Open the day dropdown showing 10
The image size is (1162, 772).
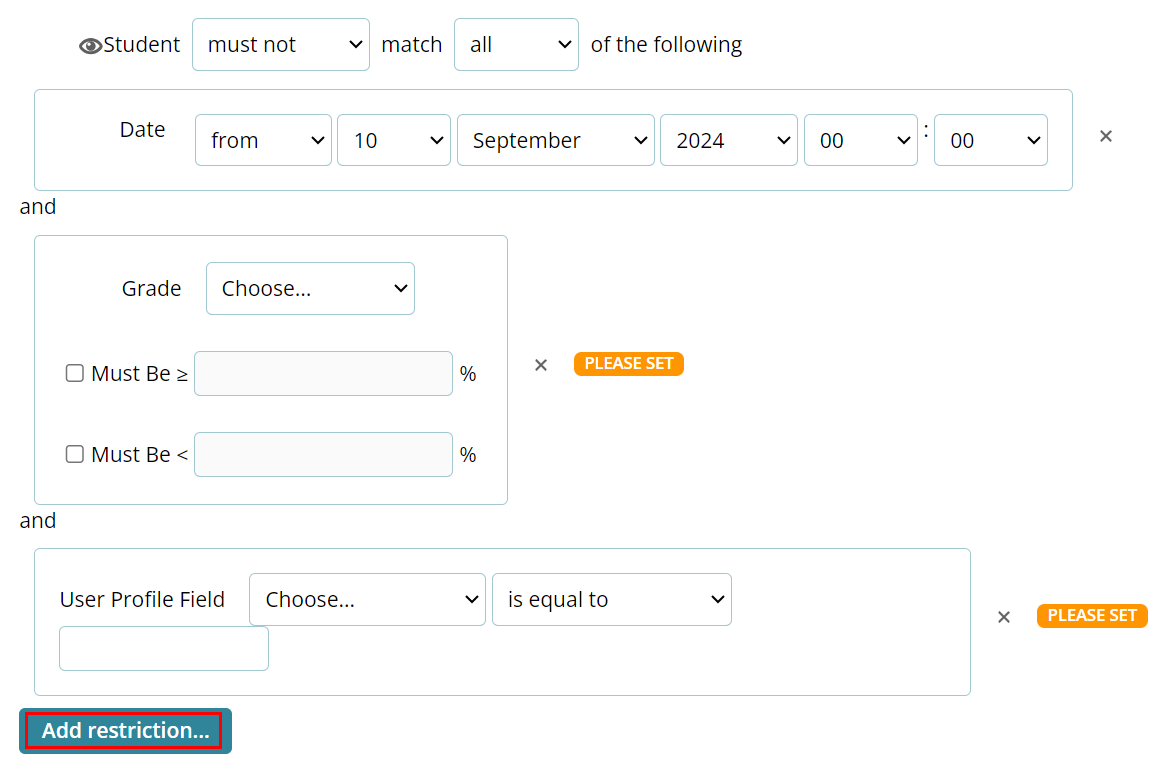393,140
